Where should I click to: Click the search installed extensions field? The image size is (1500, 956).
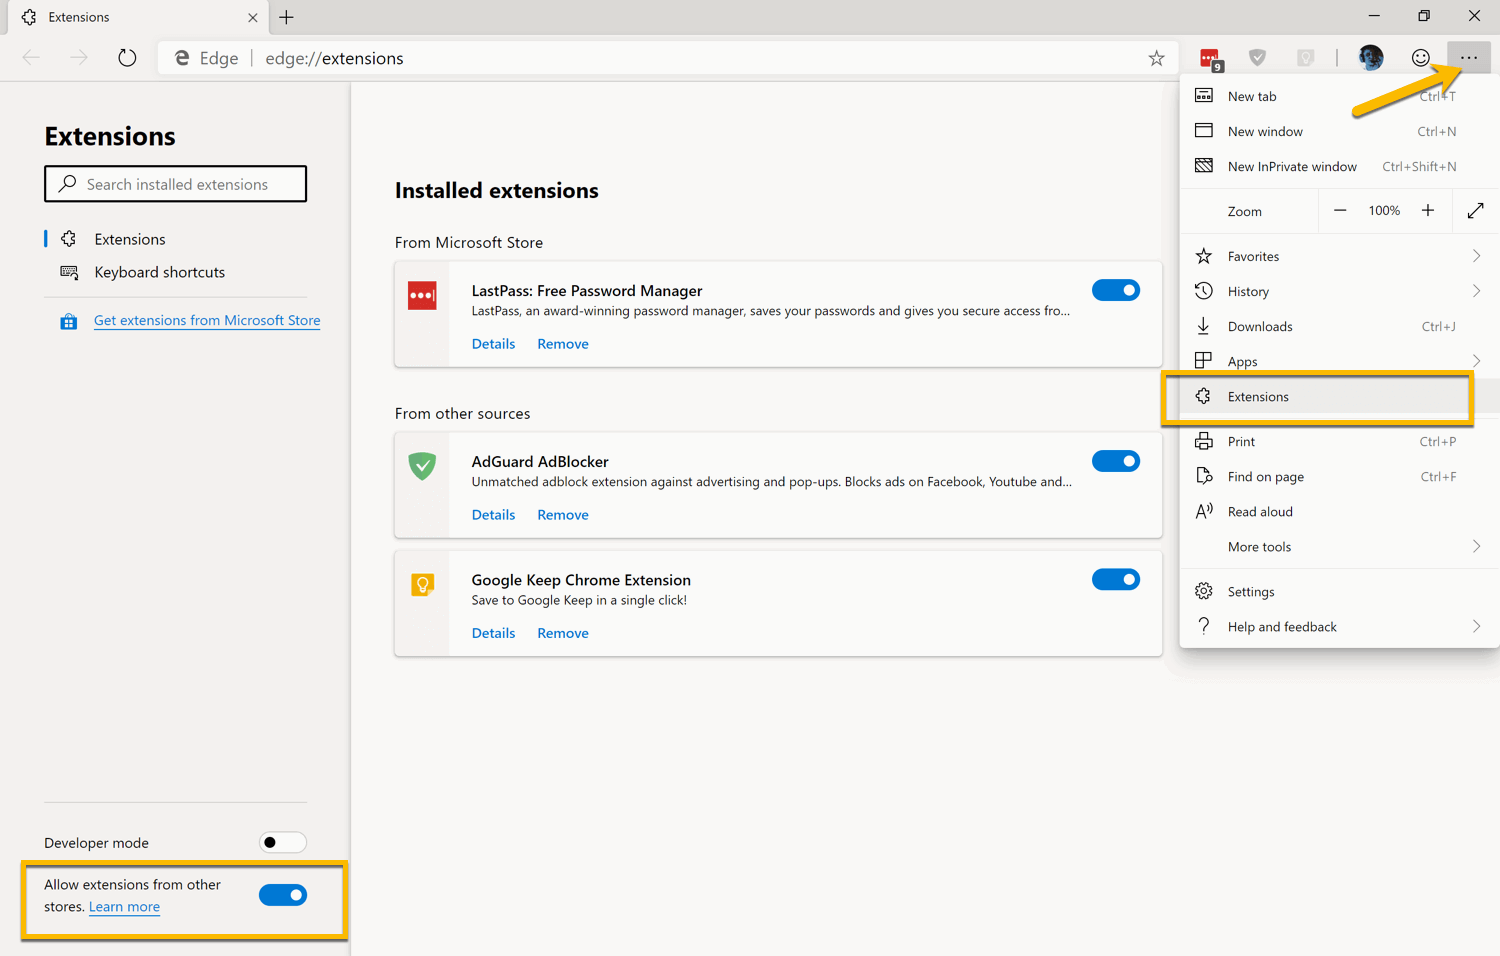[175, 184]
